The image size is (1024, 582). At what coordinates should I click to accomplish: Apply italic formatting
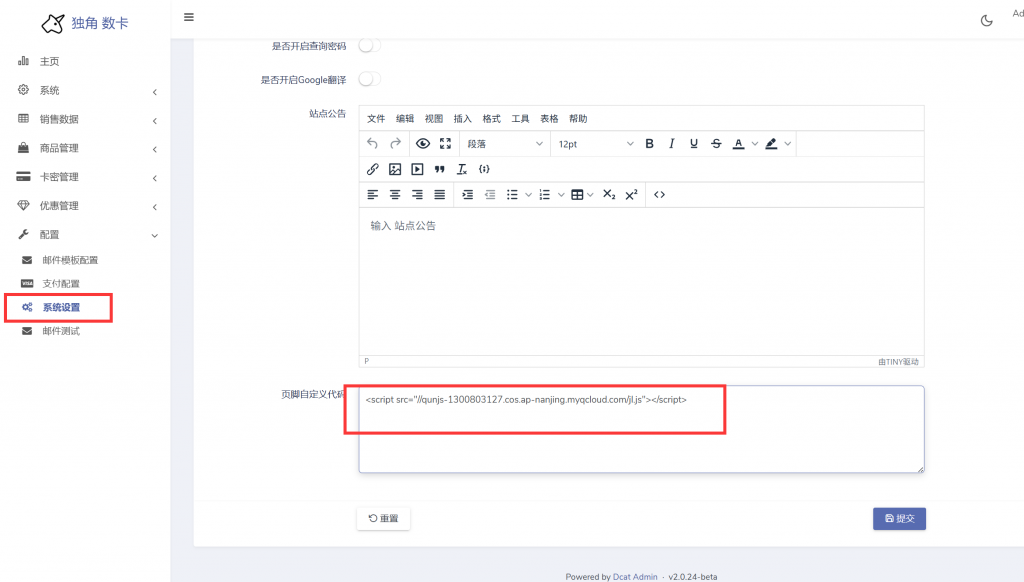(671, 144)
